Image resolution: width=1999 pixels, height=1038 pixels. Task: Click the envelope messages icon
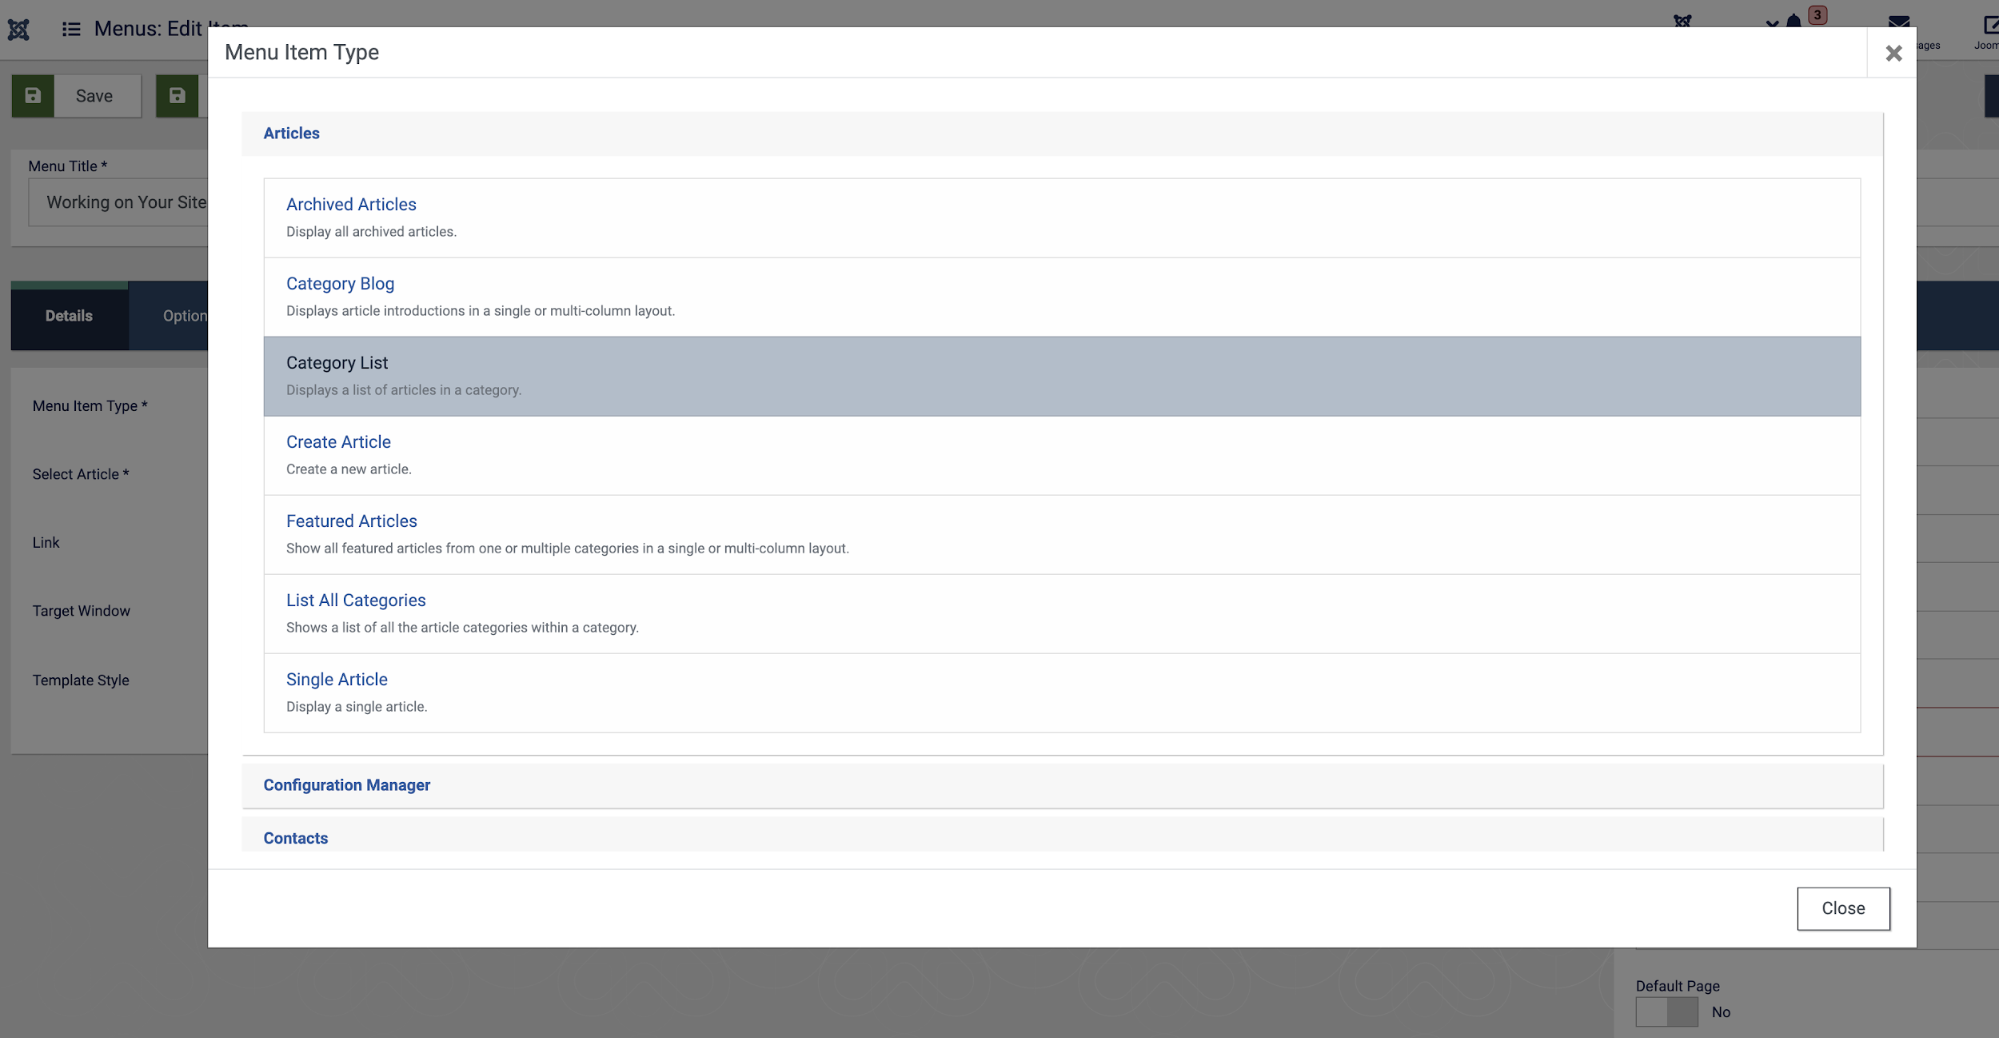pos(1899,21)
